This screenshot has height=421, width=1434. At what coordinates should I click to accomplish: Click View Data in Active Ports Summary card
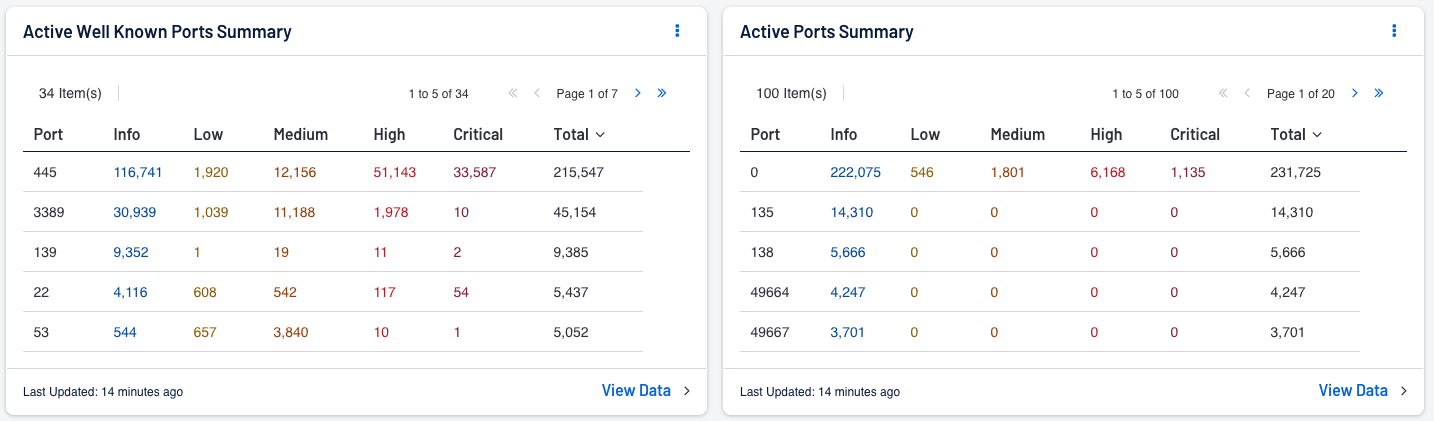point(1353,391)
